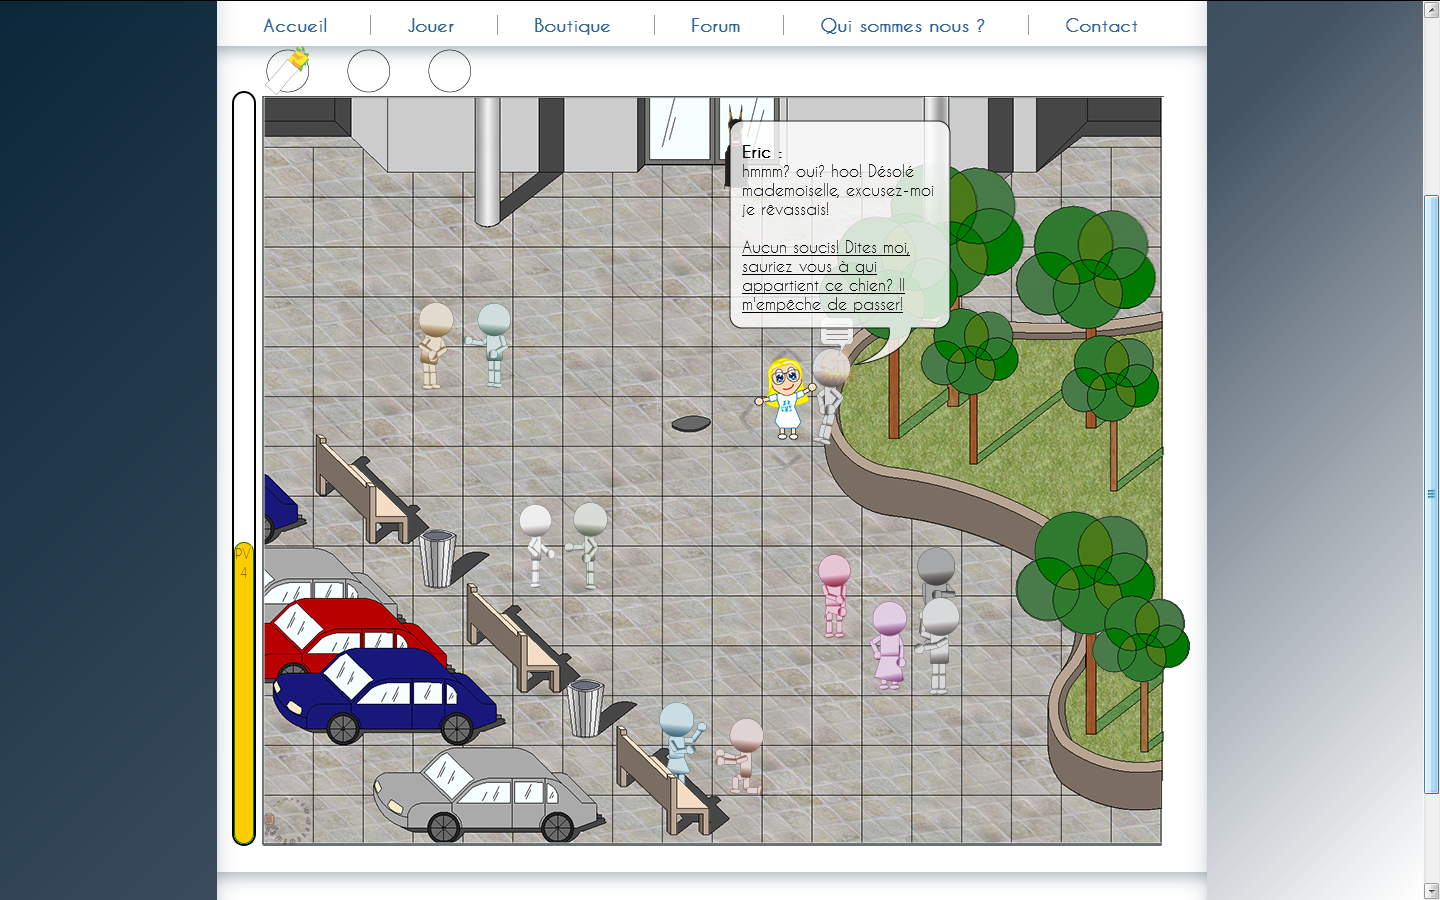Open the Boutique page
1440x900 pixels.
572,26
